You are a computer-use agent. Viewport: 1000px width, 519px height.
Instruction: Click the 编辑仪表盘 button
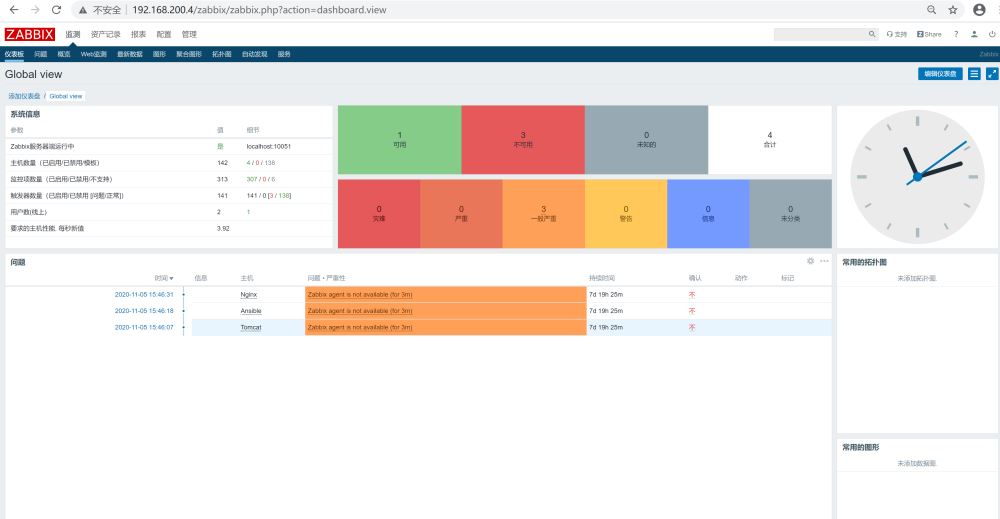pos(940,74)
